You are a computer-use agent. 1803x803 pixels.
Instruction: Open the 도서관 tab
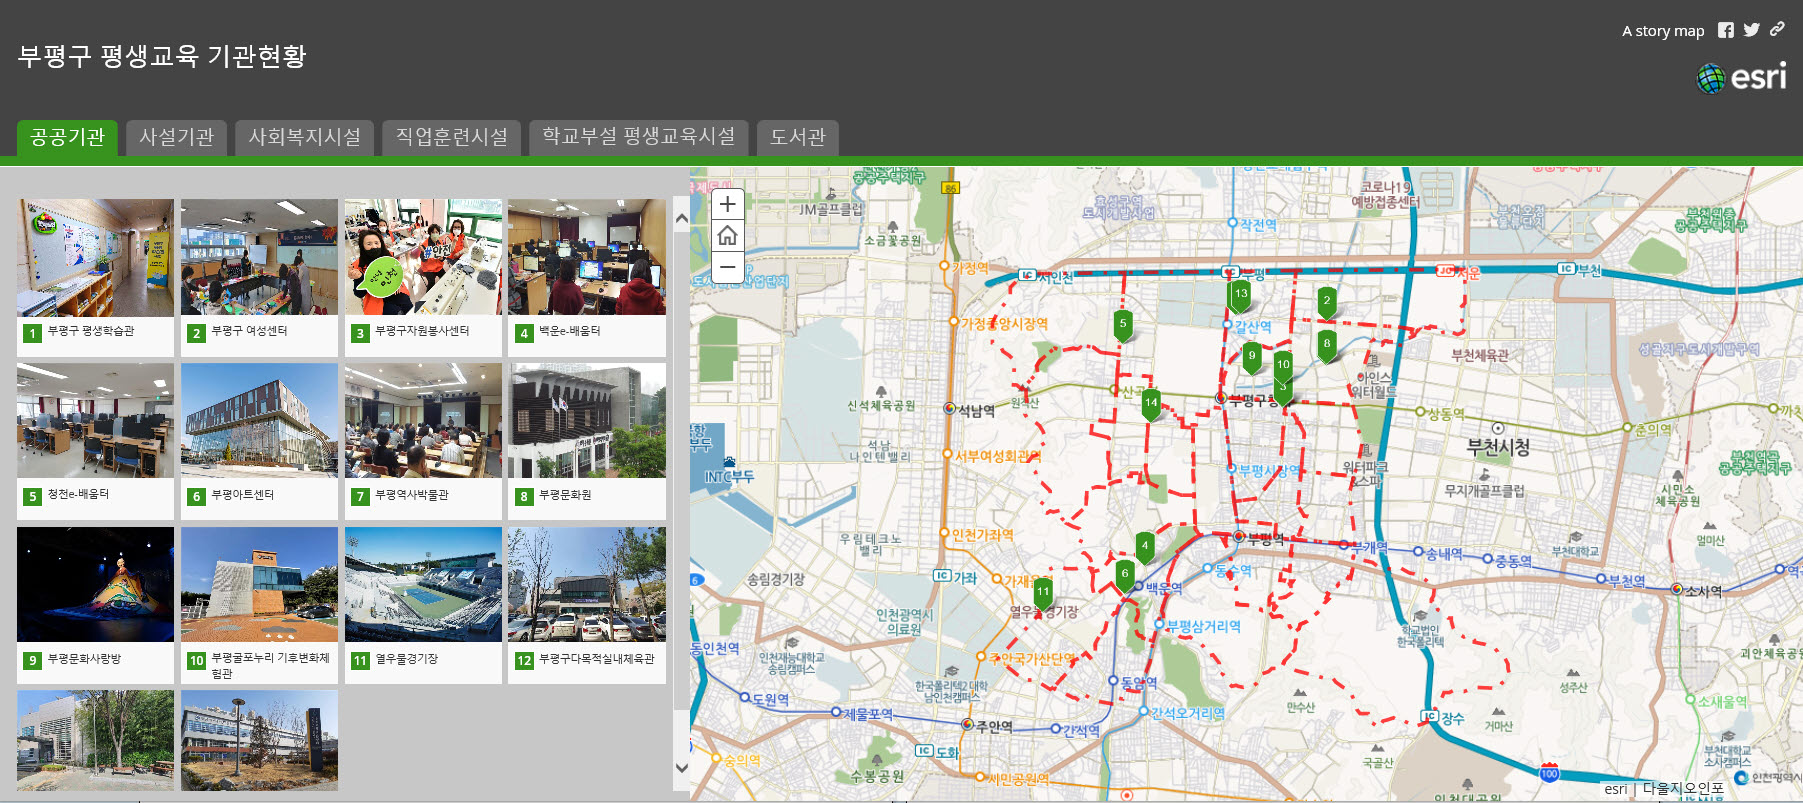[797, 137]
